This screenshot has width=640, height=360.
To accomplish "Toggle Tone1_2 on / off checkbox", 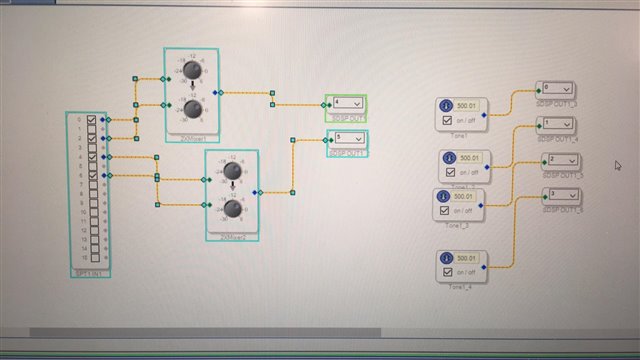I will tap(450, 172).
